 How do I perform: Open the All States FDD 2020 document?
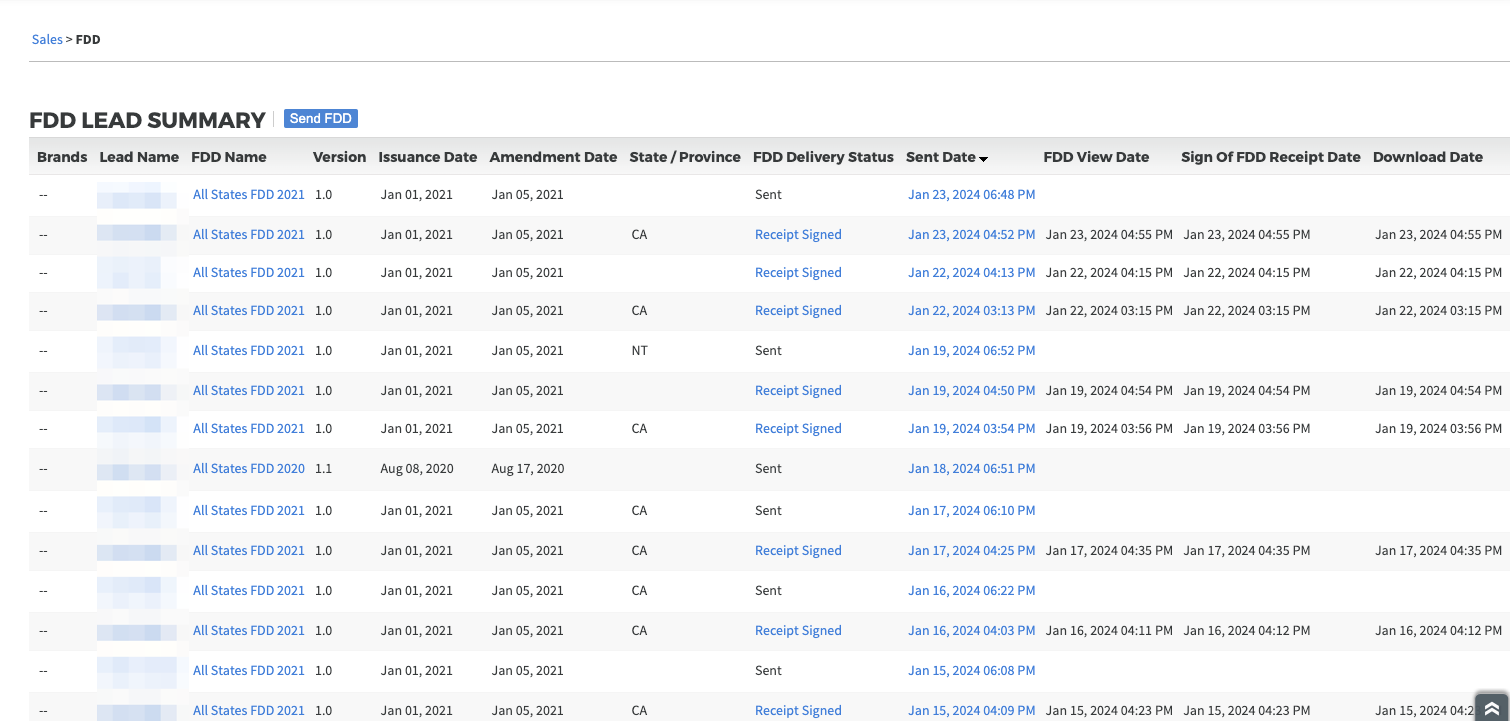(248, 468)
